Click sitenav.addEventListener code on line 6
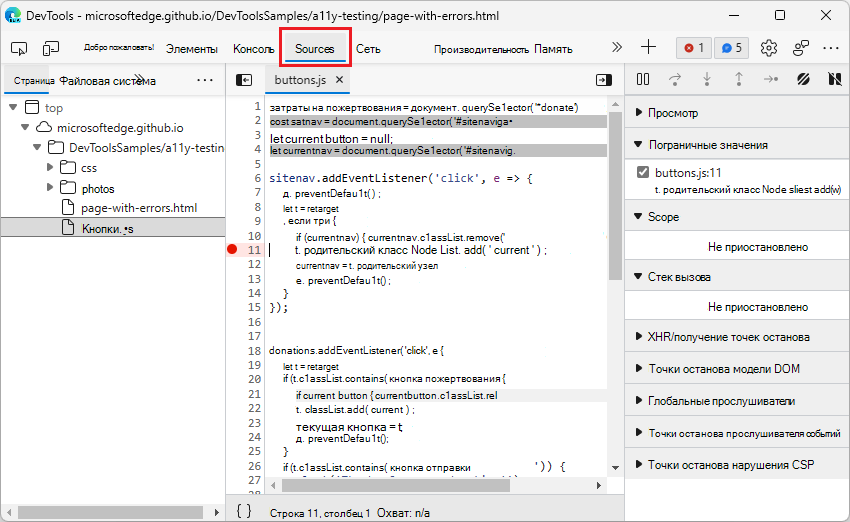The height and width of the screenshot is (522, 850). [x=401, y=178]
